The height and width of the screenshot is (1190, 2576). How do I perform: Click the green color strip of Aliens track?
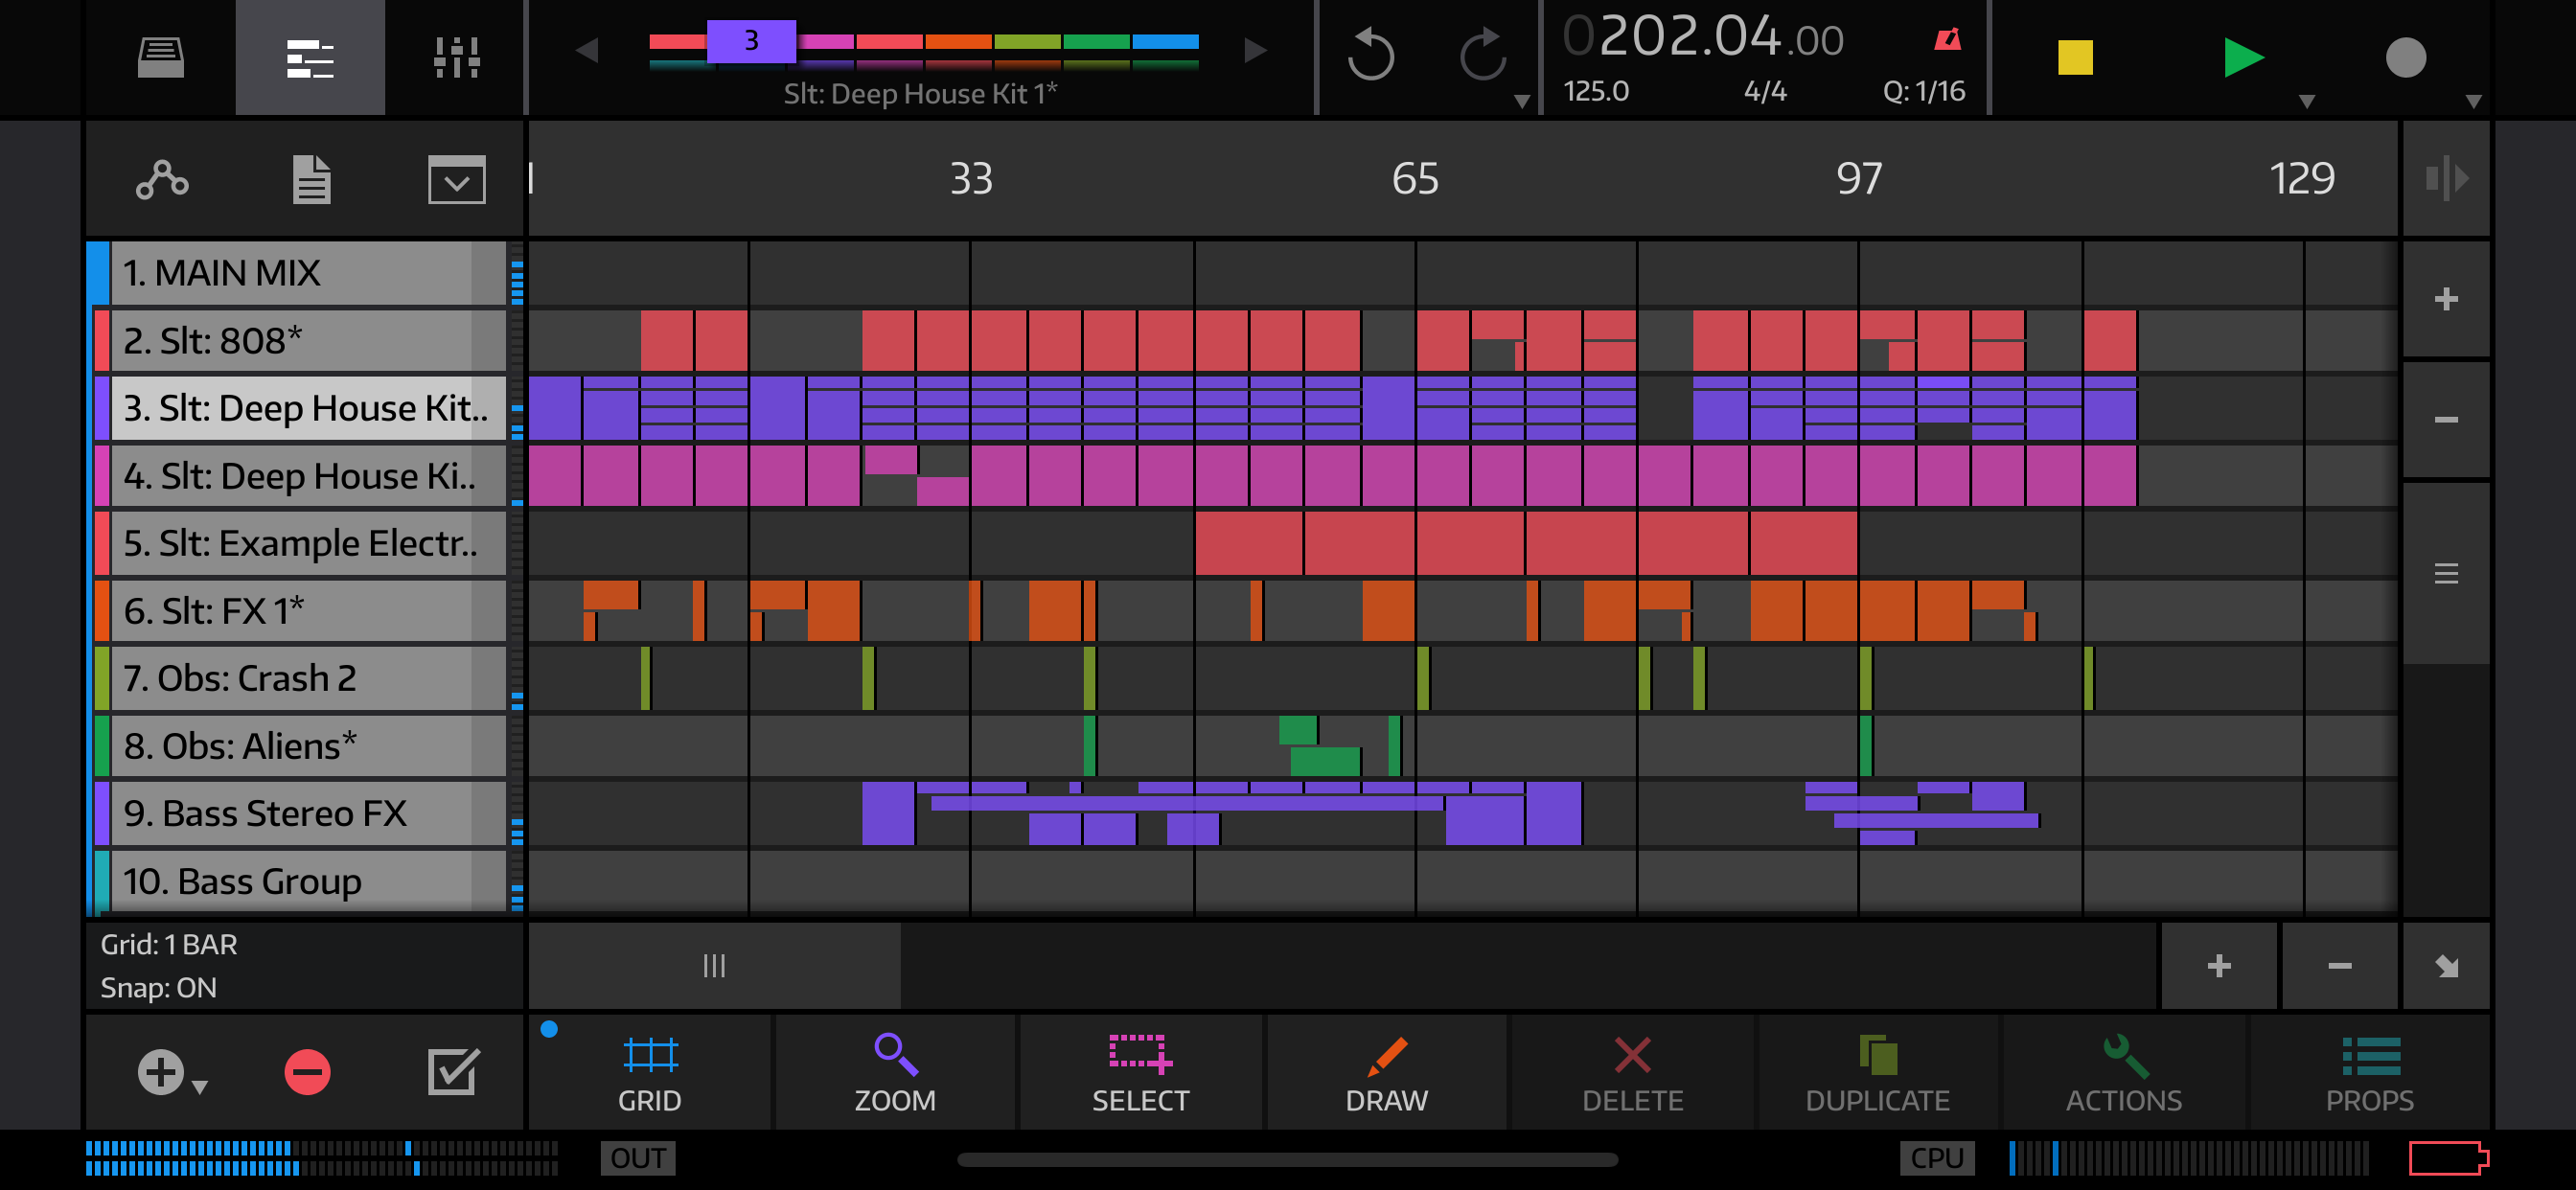click(x=101, y=746)
